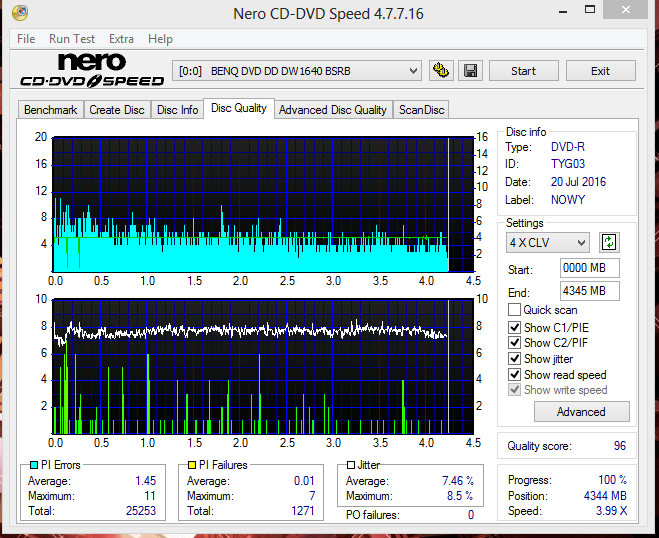Screen dimensions: 659x538
Task: Switch to the Disc Info tab
Action: [177, 110]
